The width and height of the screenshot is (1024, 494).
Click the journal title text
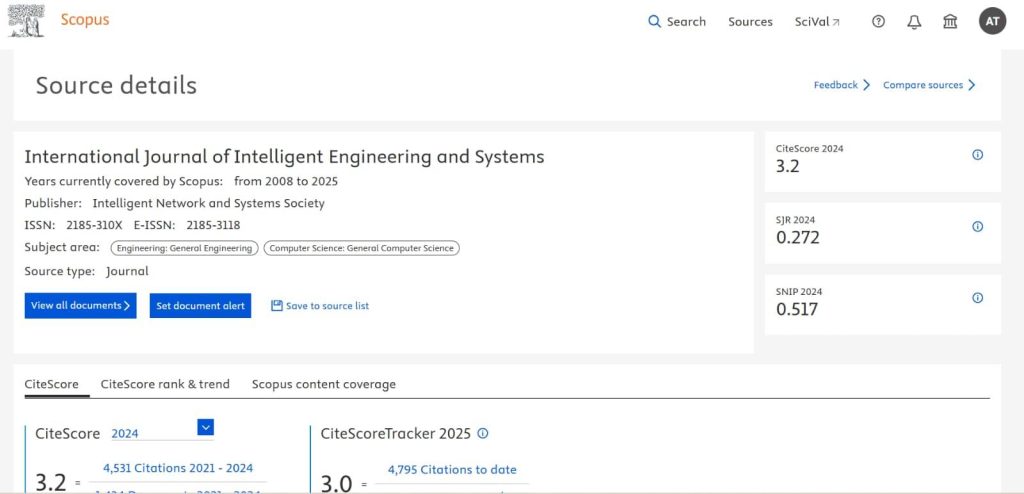pos(284,157)
